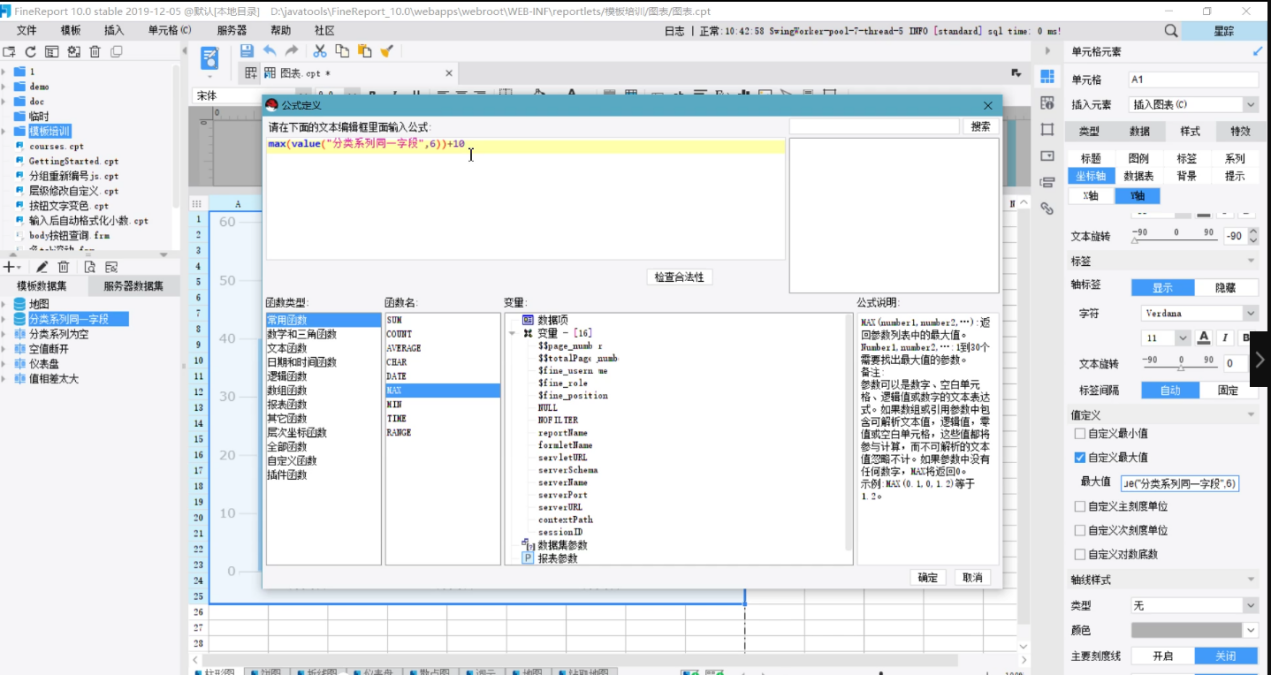This screenshot has width=1271, height=675.
Task: Open the 服务器 menu
Action: pos(231,31)
